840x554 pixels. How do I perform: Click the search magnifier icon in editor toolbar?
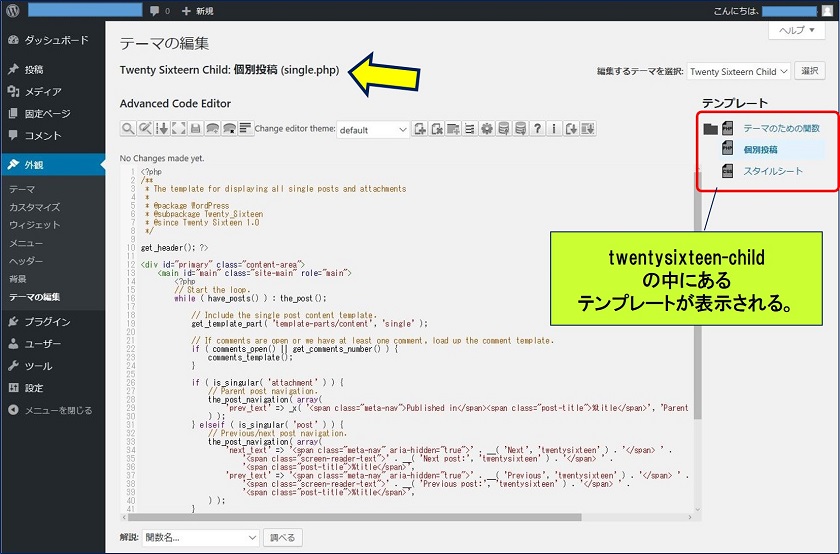(128, 129)
